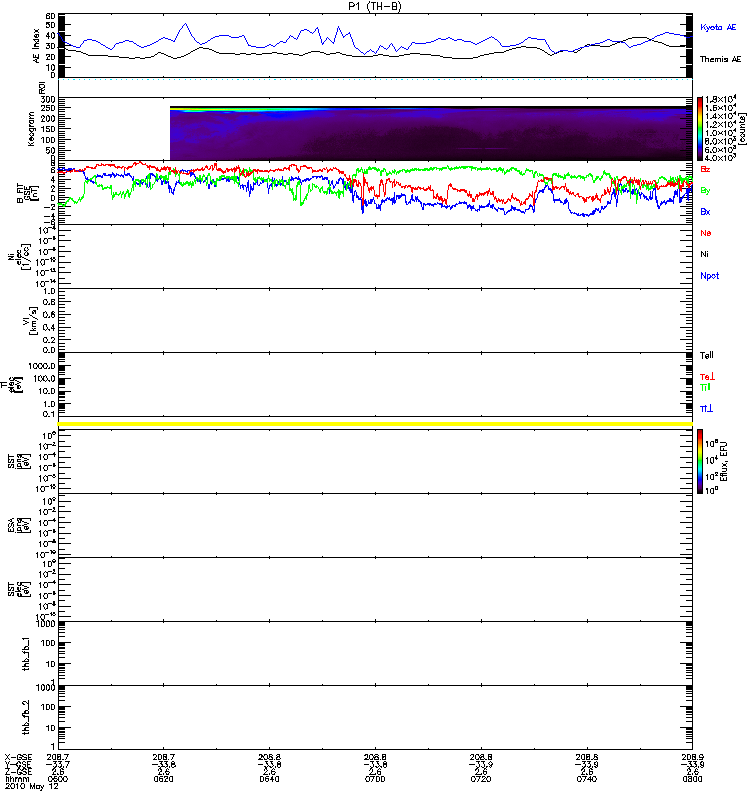
Task: Click the AE Index axis label
Action: [x=36, y=45]
